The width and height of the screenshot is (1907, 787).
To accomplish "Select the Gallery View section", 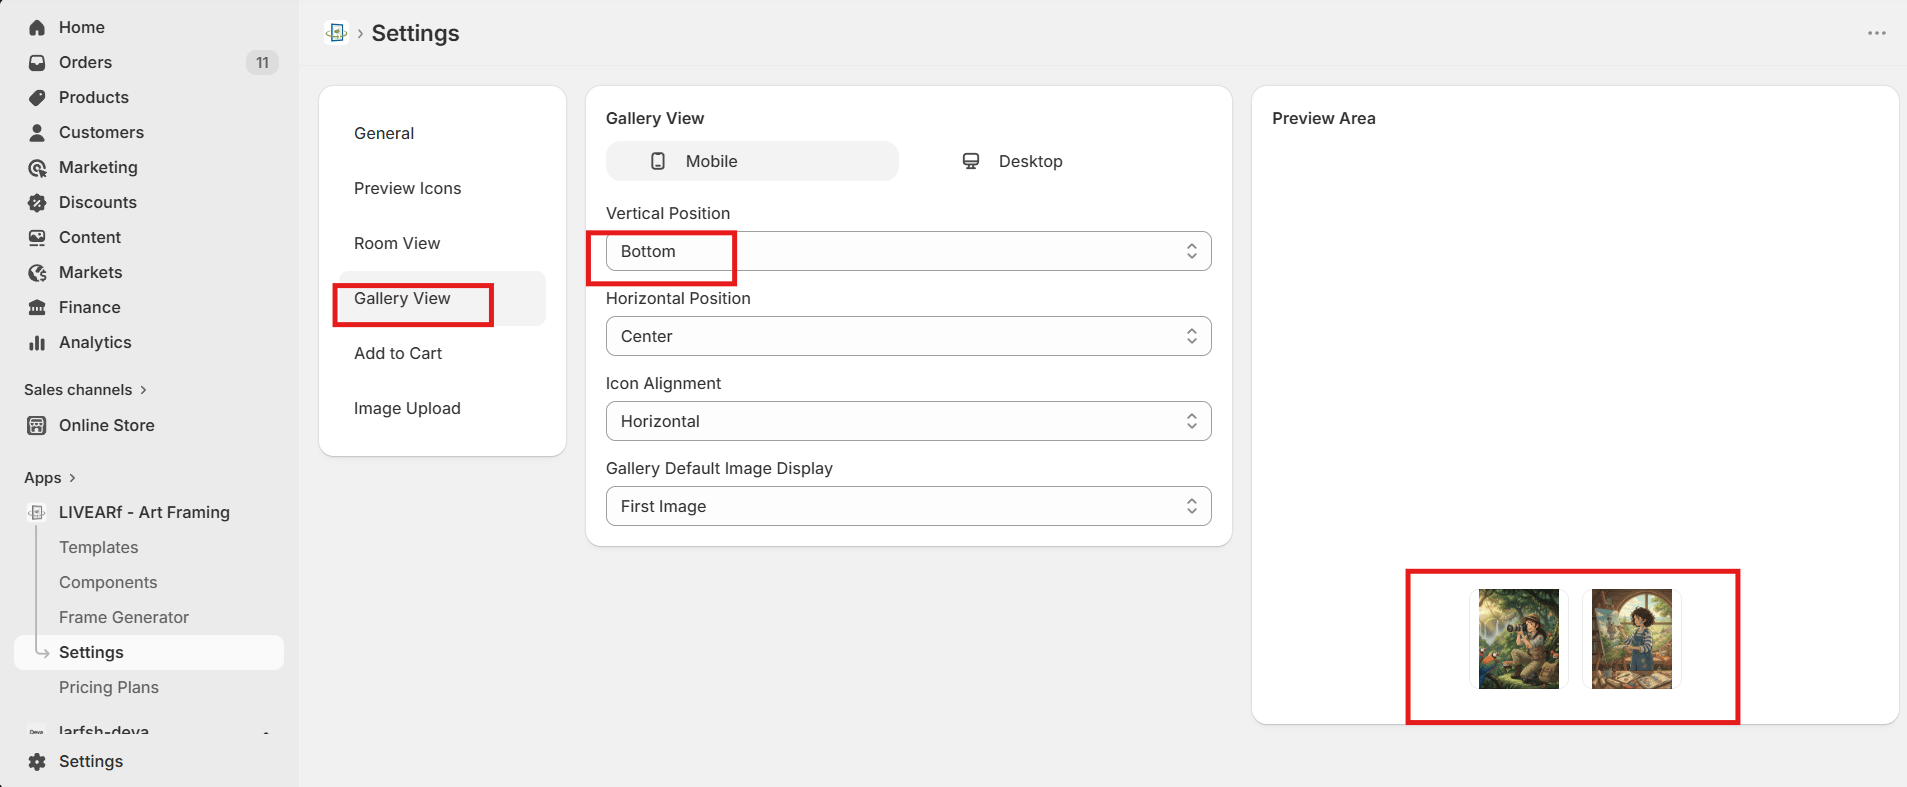I will [442, 298].
